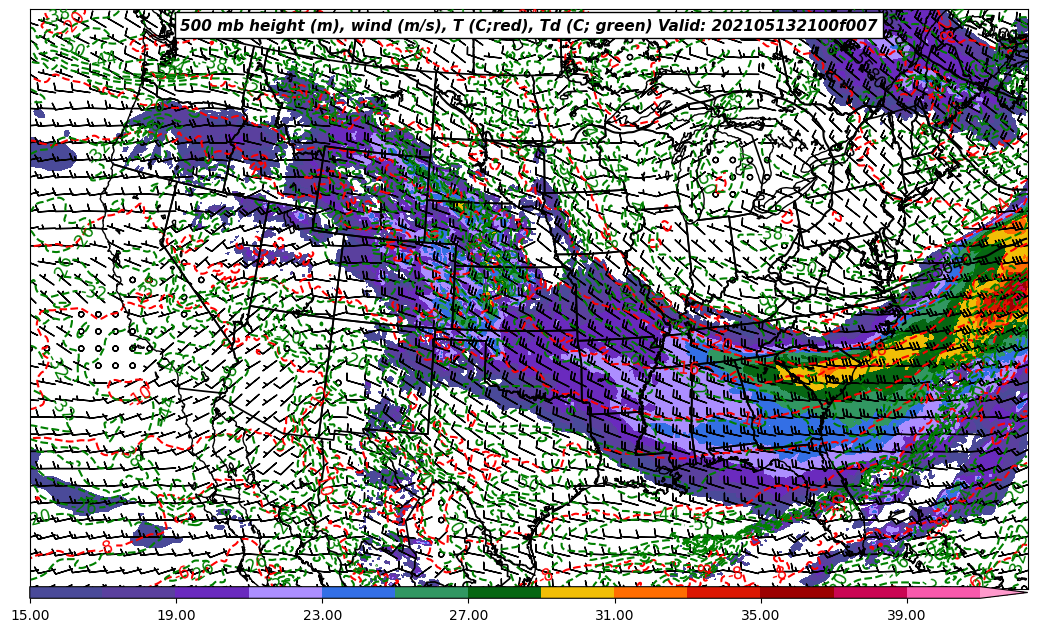The width and height of the screenshot is (1037, 632).
Task: Click the 31.00 colorbar tick label
Action: 614,615
